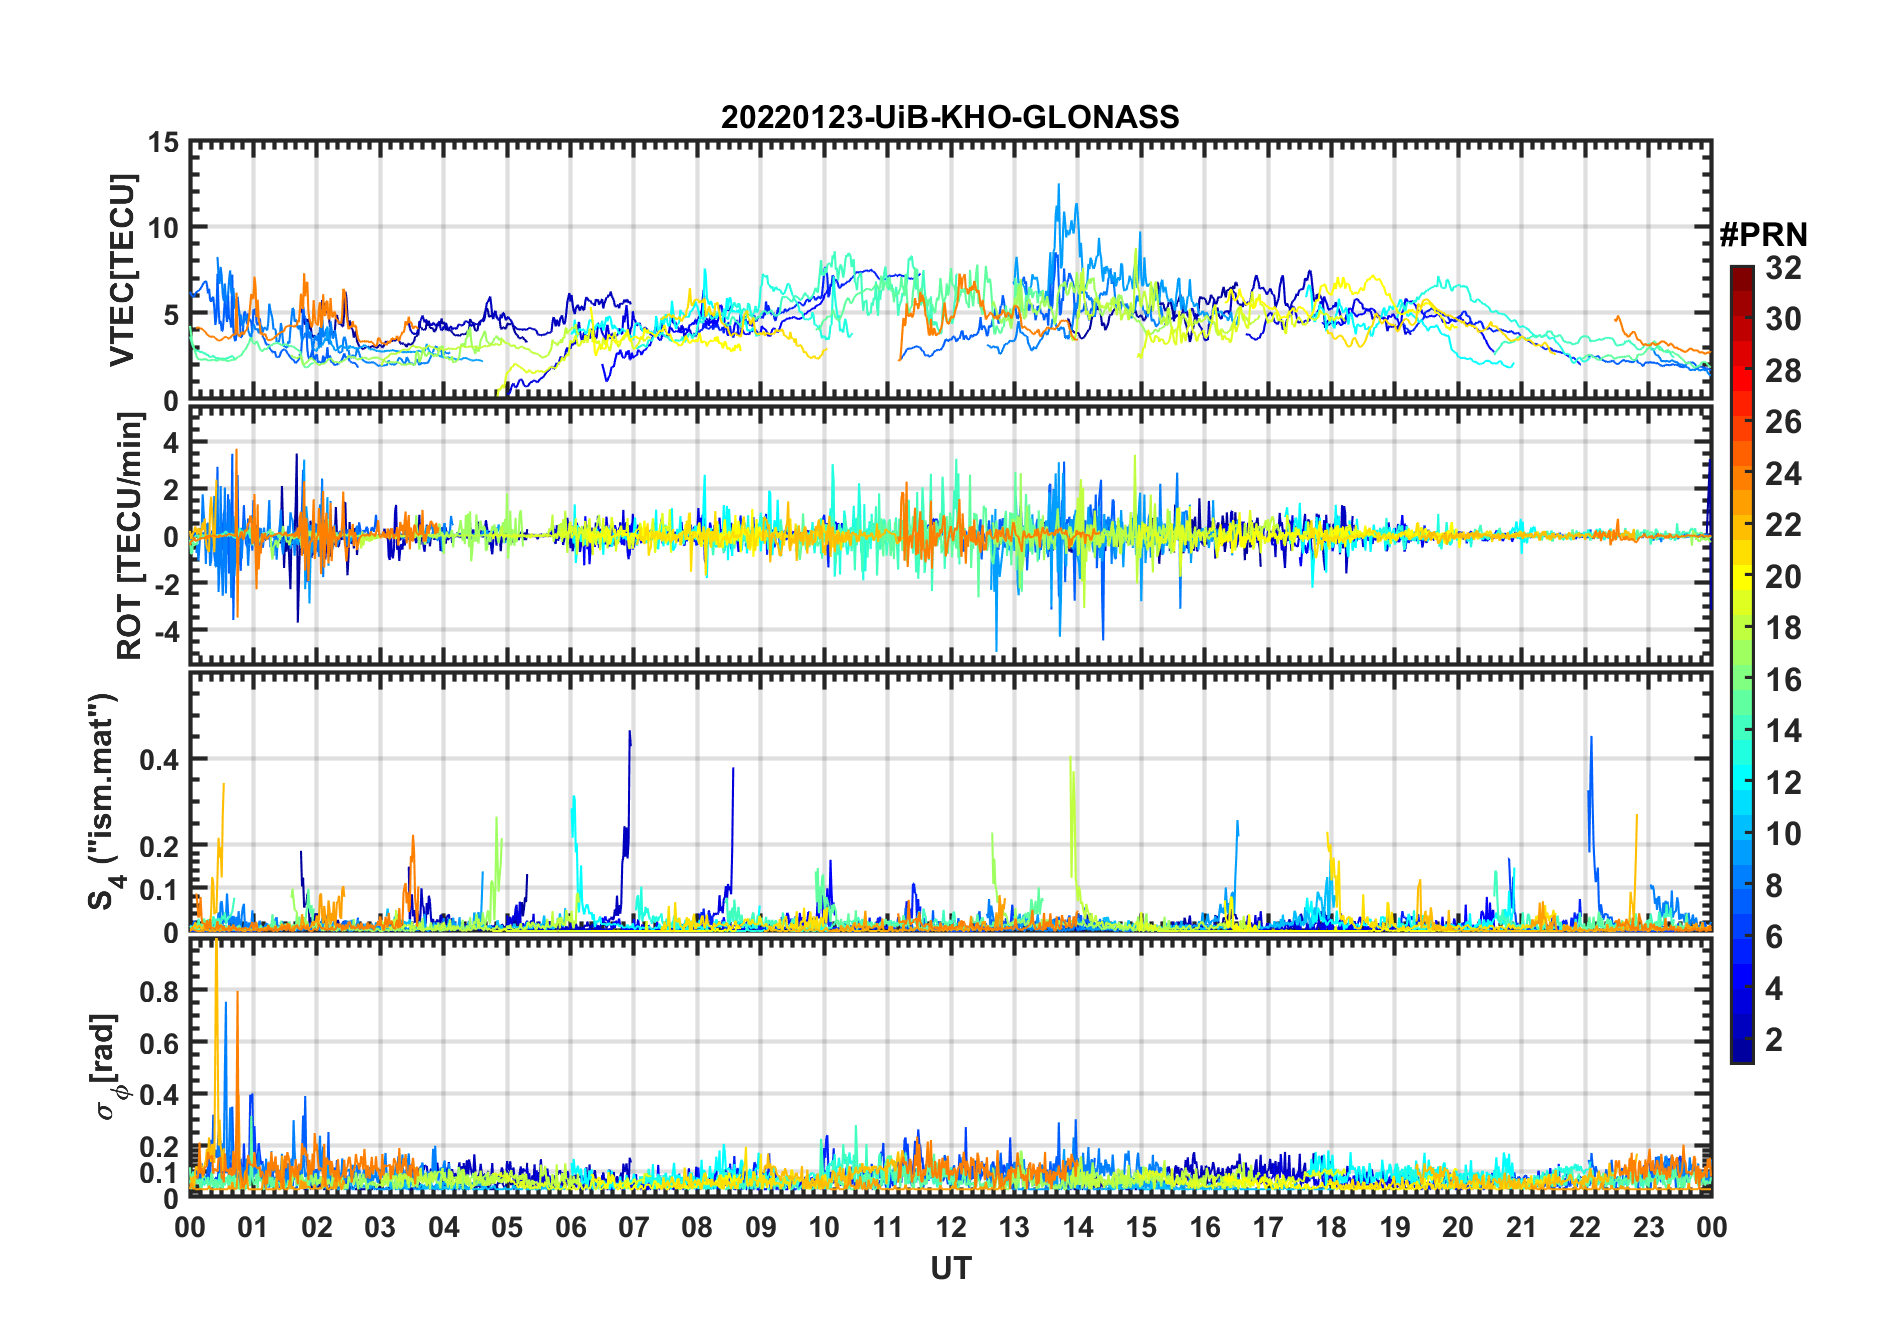Click sigma phi axis tick label 0.8
This screenshot has width=1902, height=1330.
tap(159, 991)
